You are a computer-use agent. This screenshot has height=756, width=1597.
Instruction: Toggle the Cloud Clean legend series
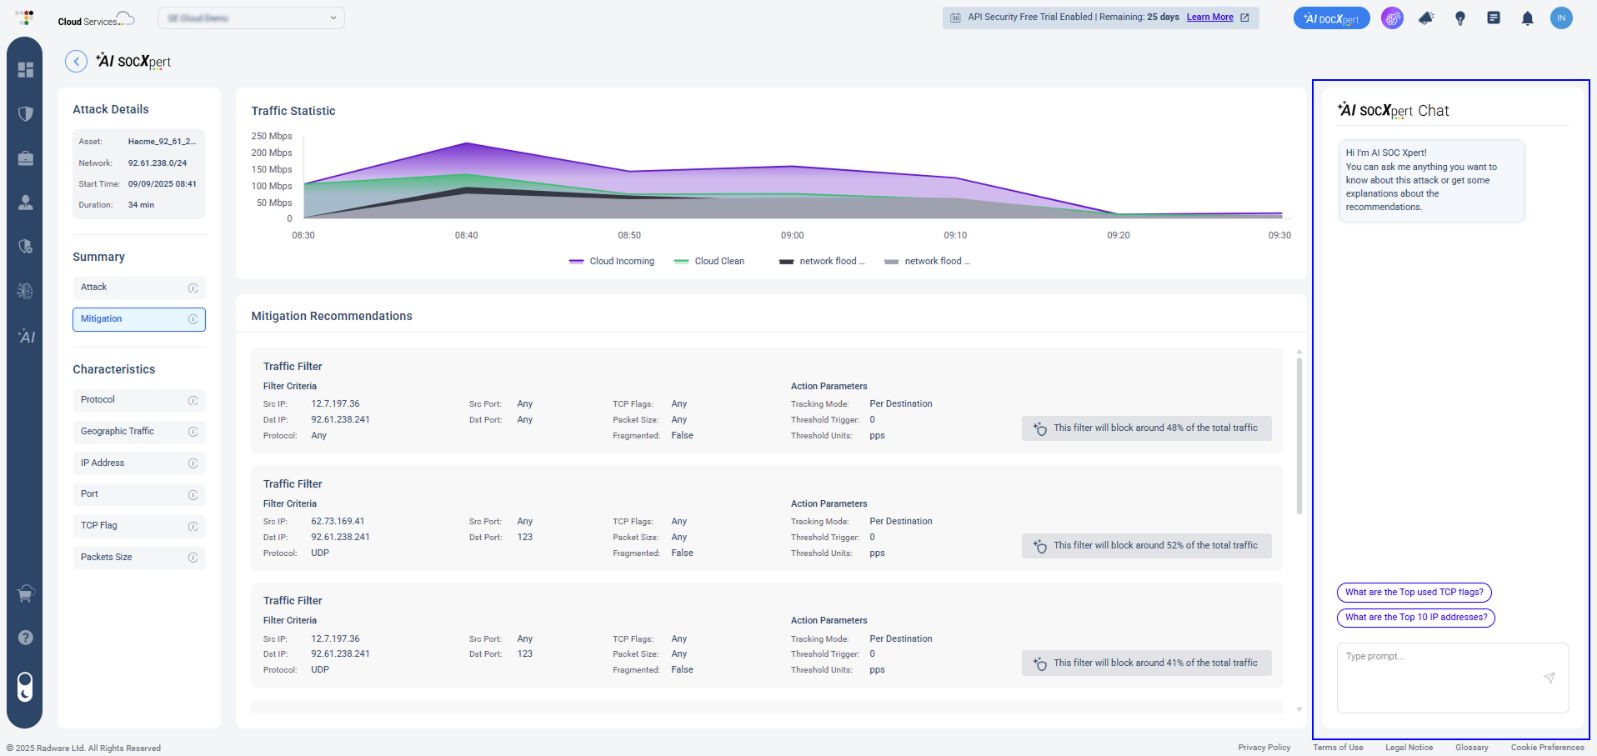coord(709,261)
